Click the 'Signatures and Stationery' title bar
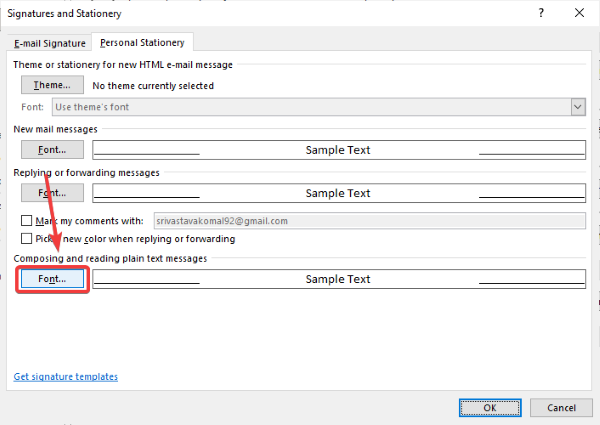Image resolution: width=600 pixels, height=425 pixels. 200,12
